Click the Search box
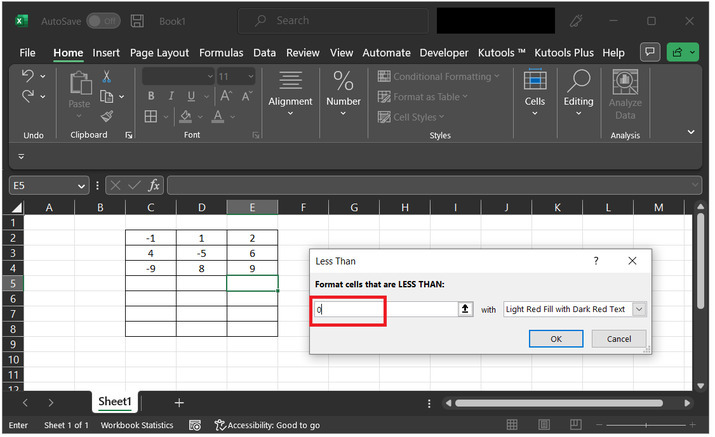The width and height of the screenshot is (715, 437). pos(333,21)
